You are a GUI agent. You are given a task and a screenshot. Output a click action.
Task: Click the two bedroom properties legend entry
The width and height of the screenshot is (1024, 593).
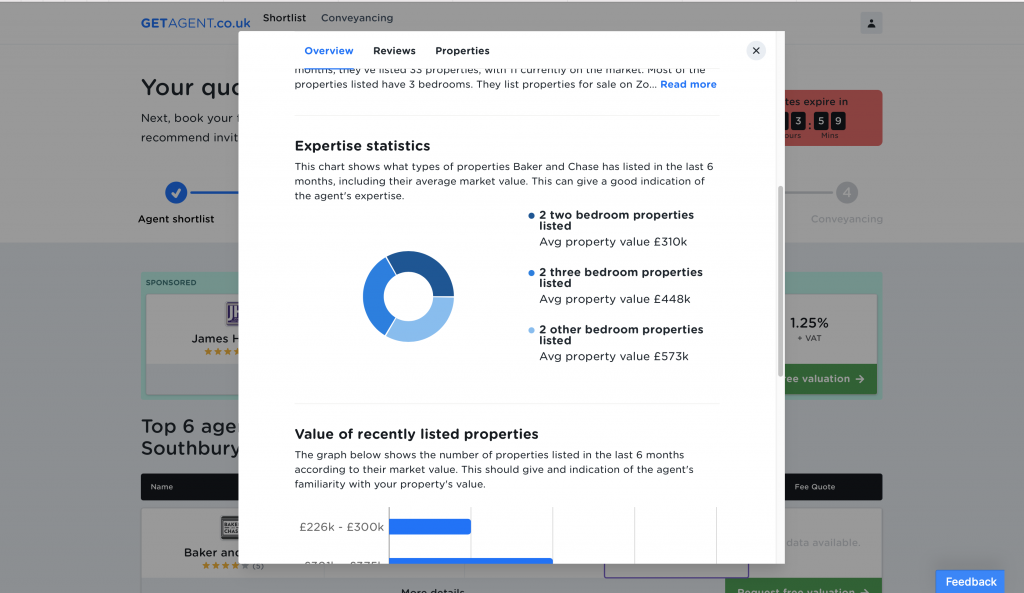tap(615, 220)
